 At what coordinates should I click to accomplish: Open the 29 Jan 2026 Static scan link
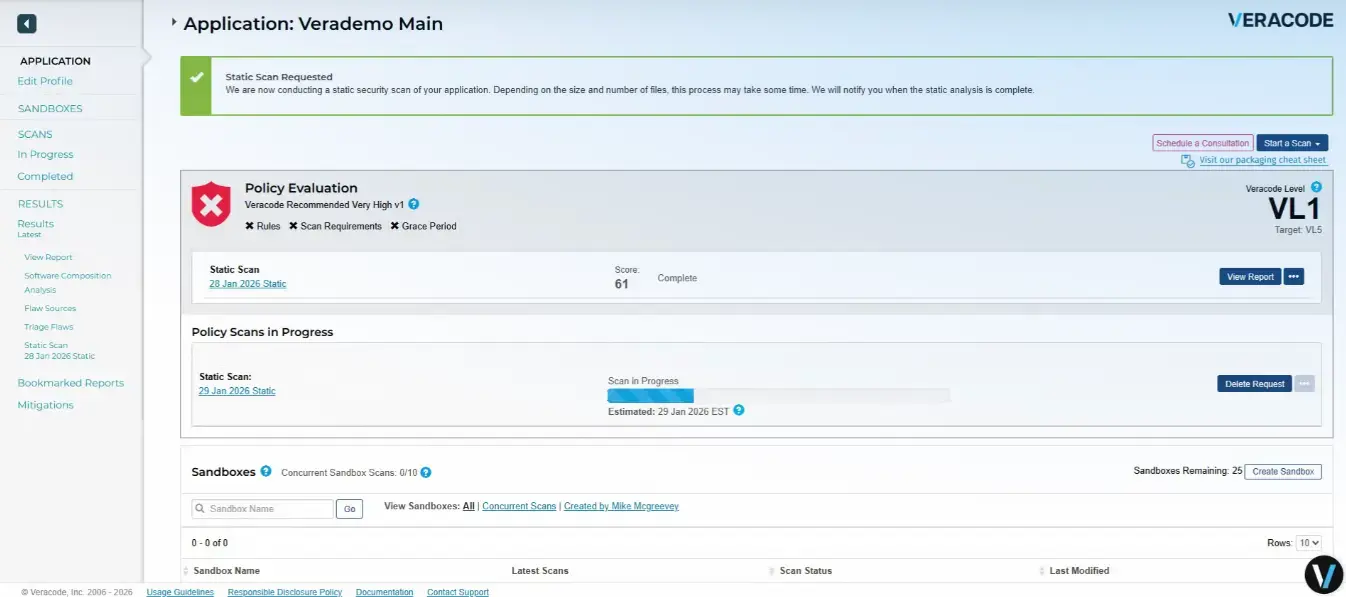(237, 391)
